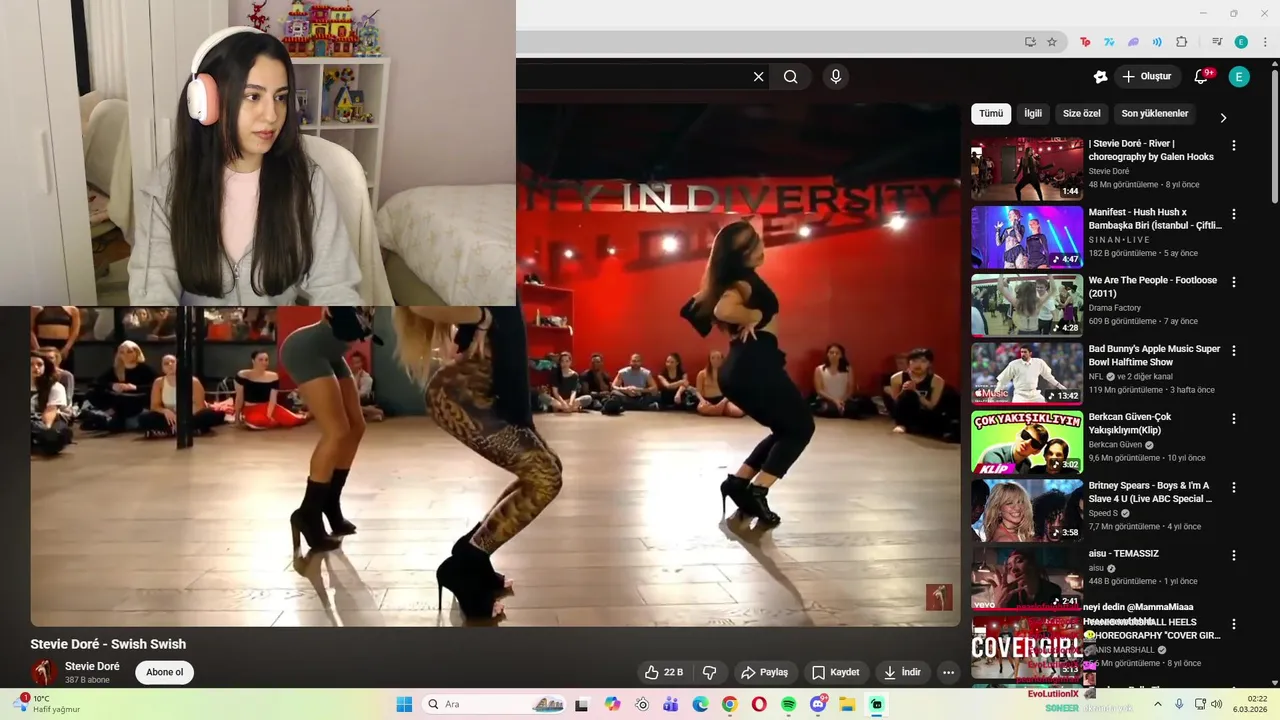The height and width of the screenshot is (720, 1280).
Task: Show hidden system tray icons
Action: click(x=1158, y=704)
